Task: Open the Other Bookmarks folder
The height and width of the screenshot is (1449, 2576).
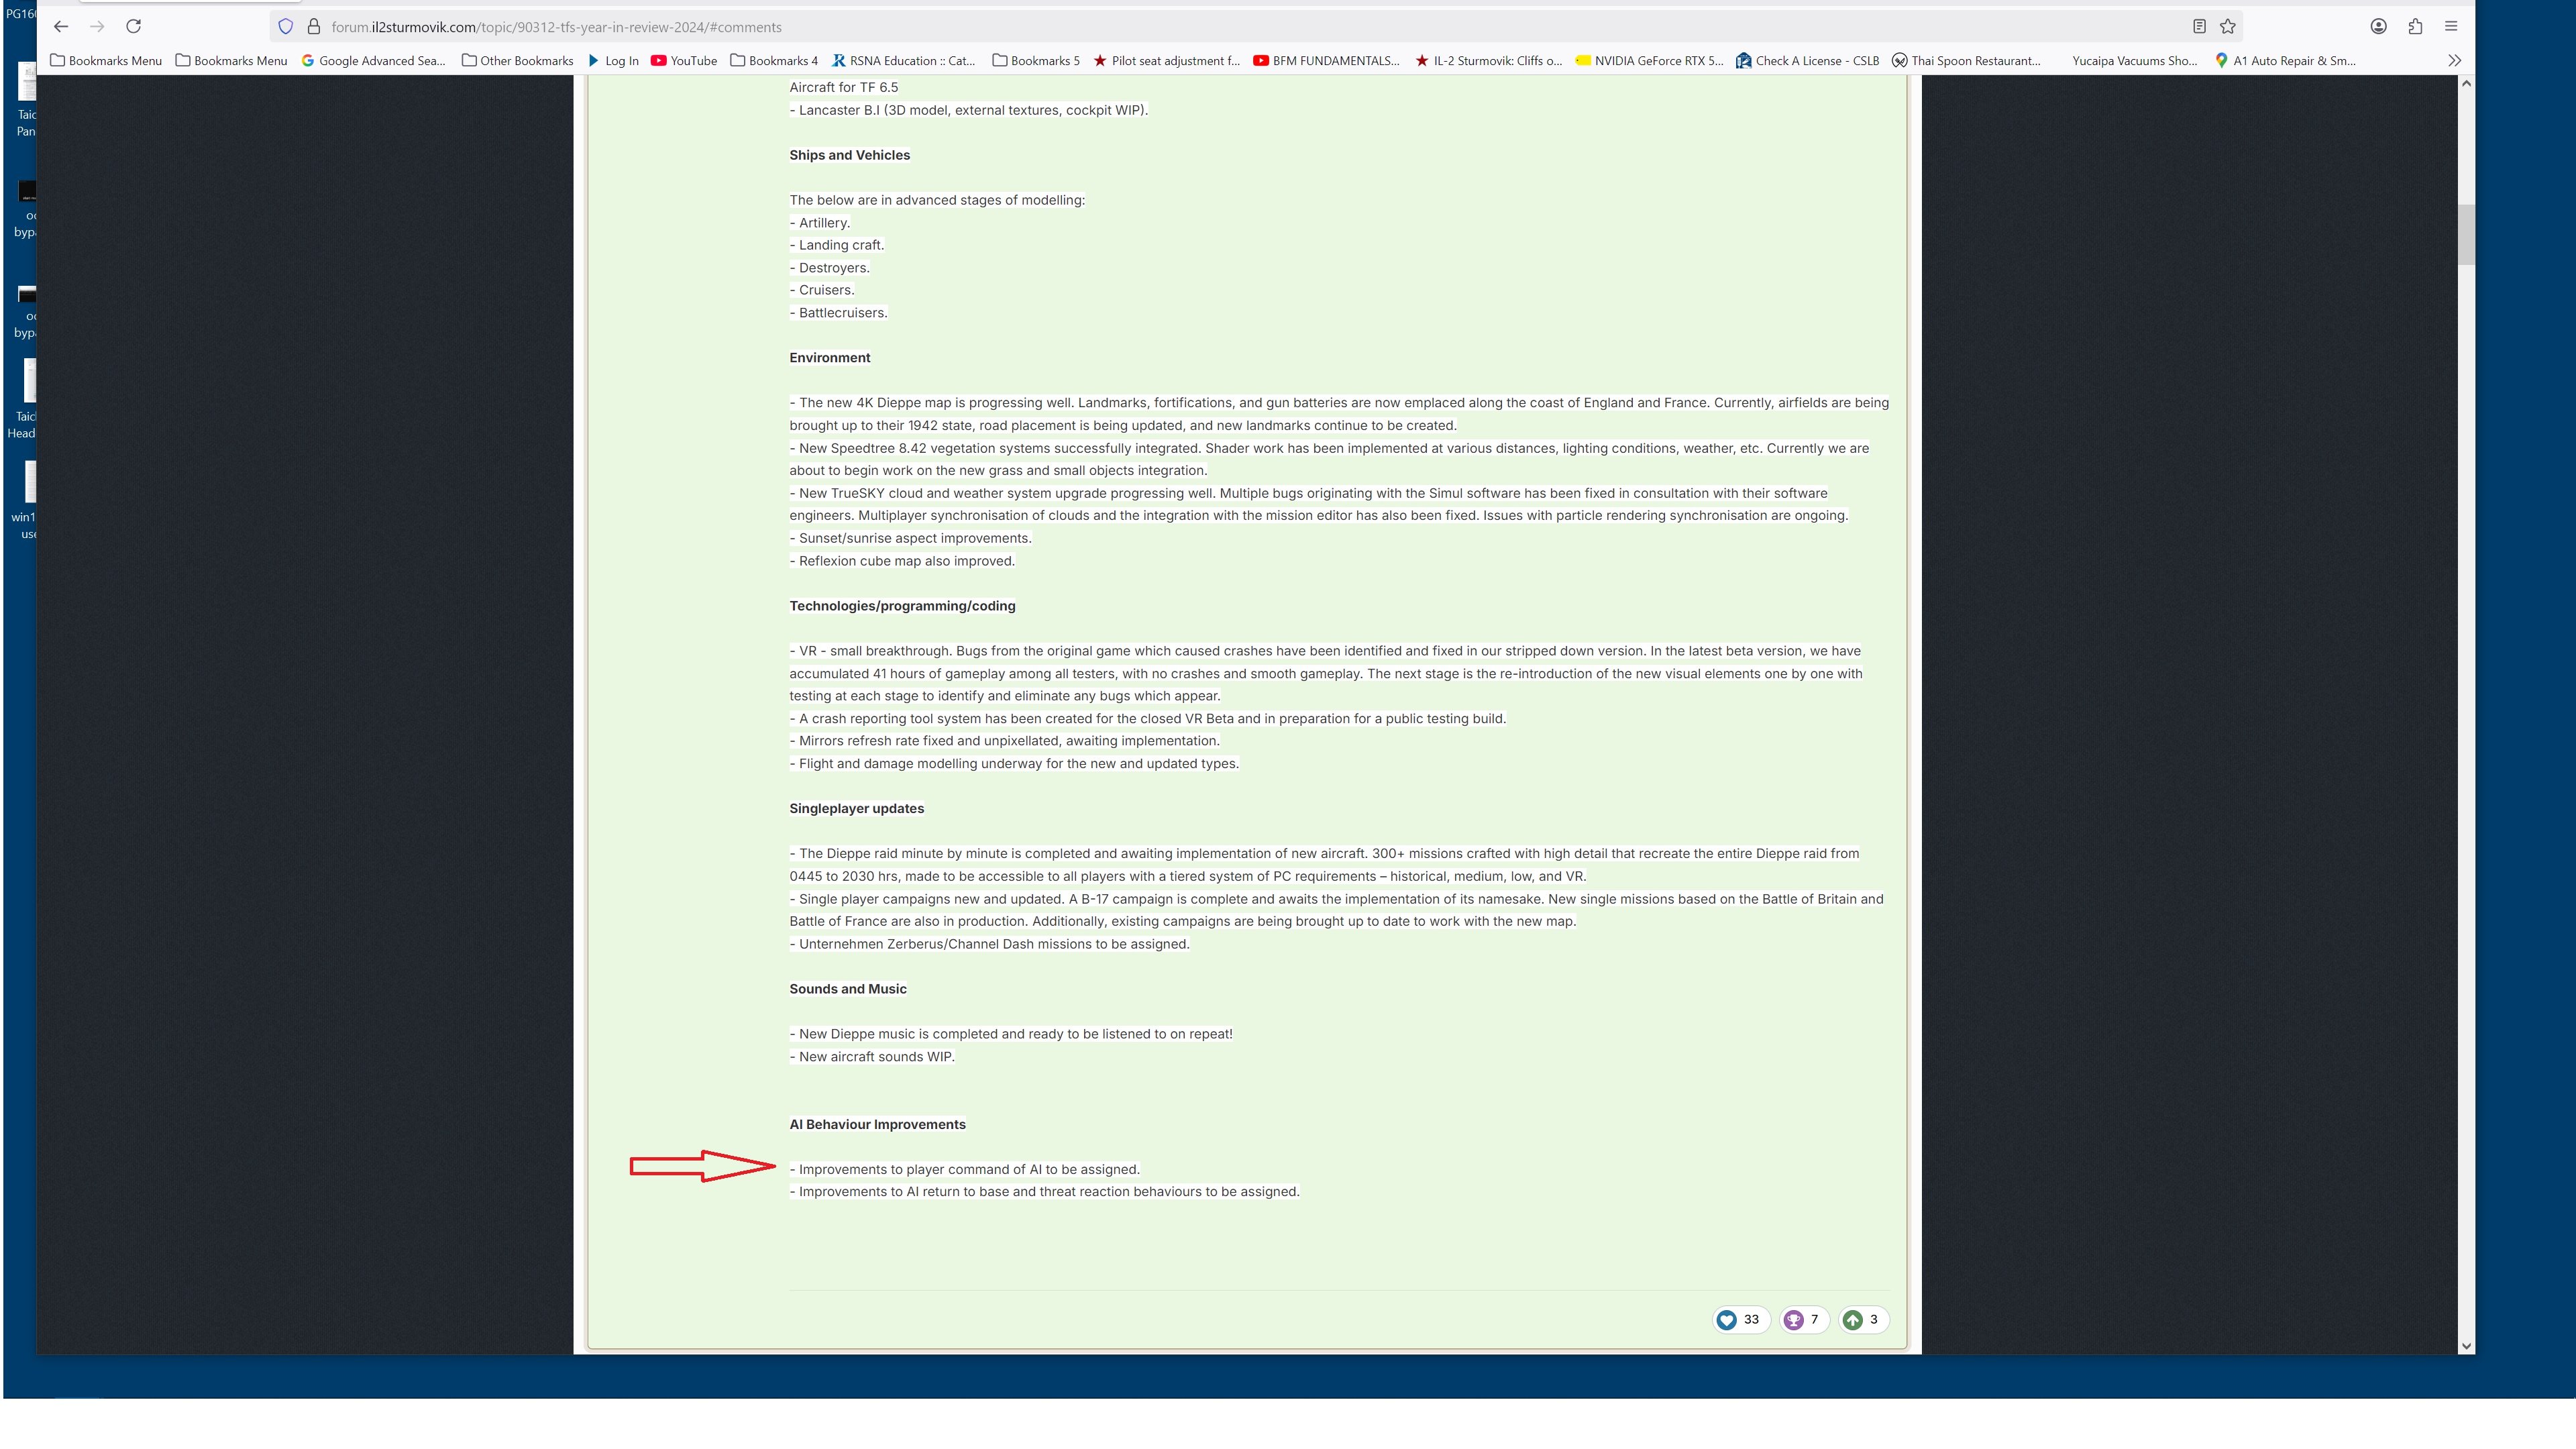Action: [517, 61]
